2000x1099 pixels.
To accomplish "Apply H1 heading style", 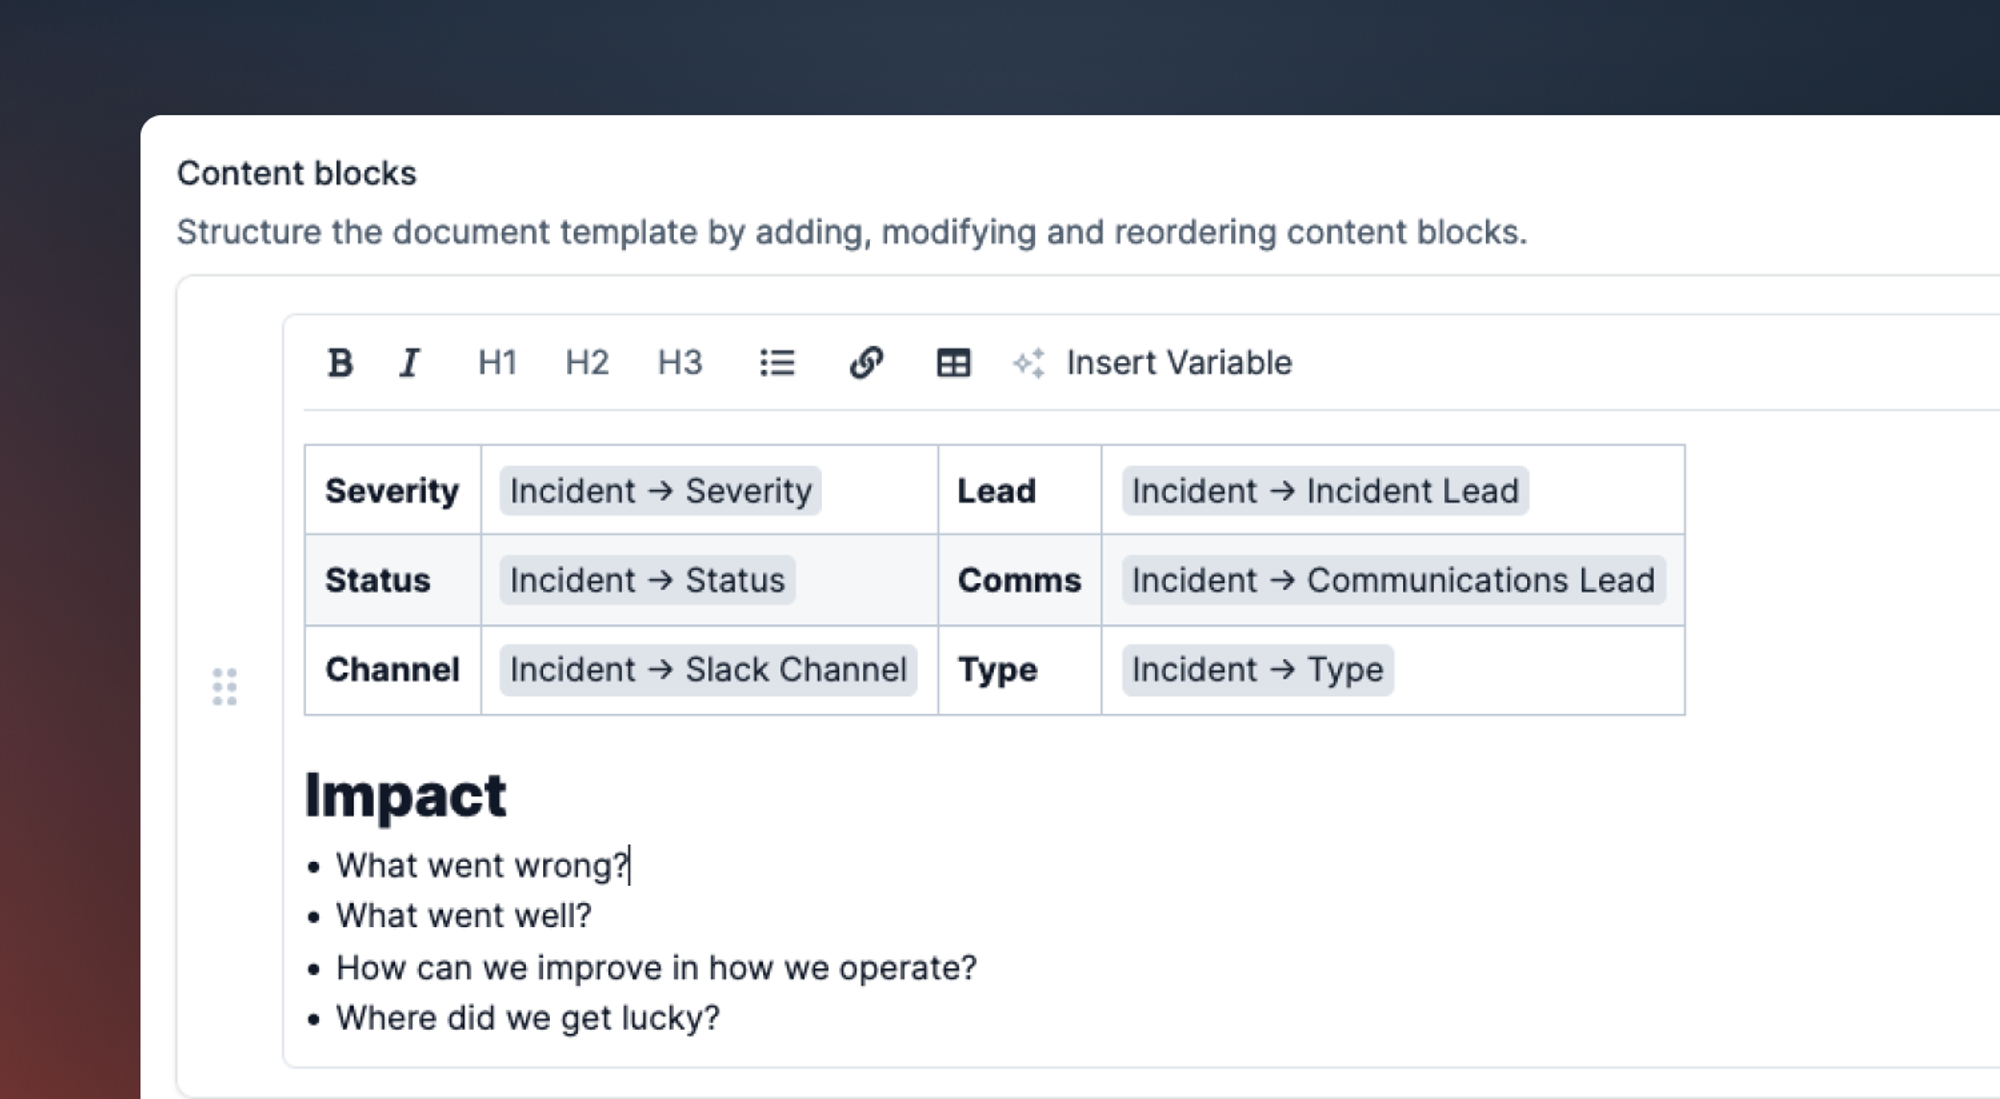I will click(497, 363).
